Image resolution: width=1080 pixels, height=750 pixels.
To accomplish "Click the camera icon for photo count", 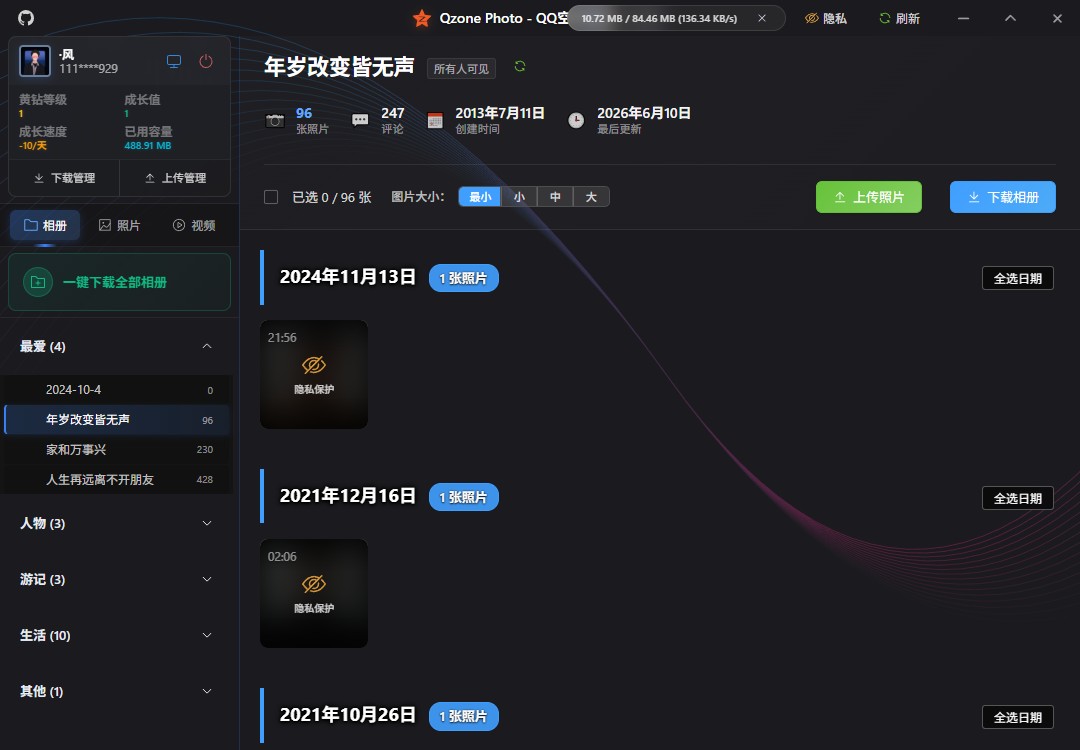I will 275,121.
